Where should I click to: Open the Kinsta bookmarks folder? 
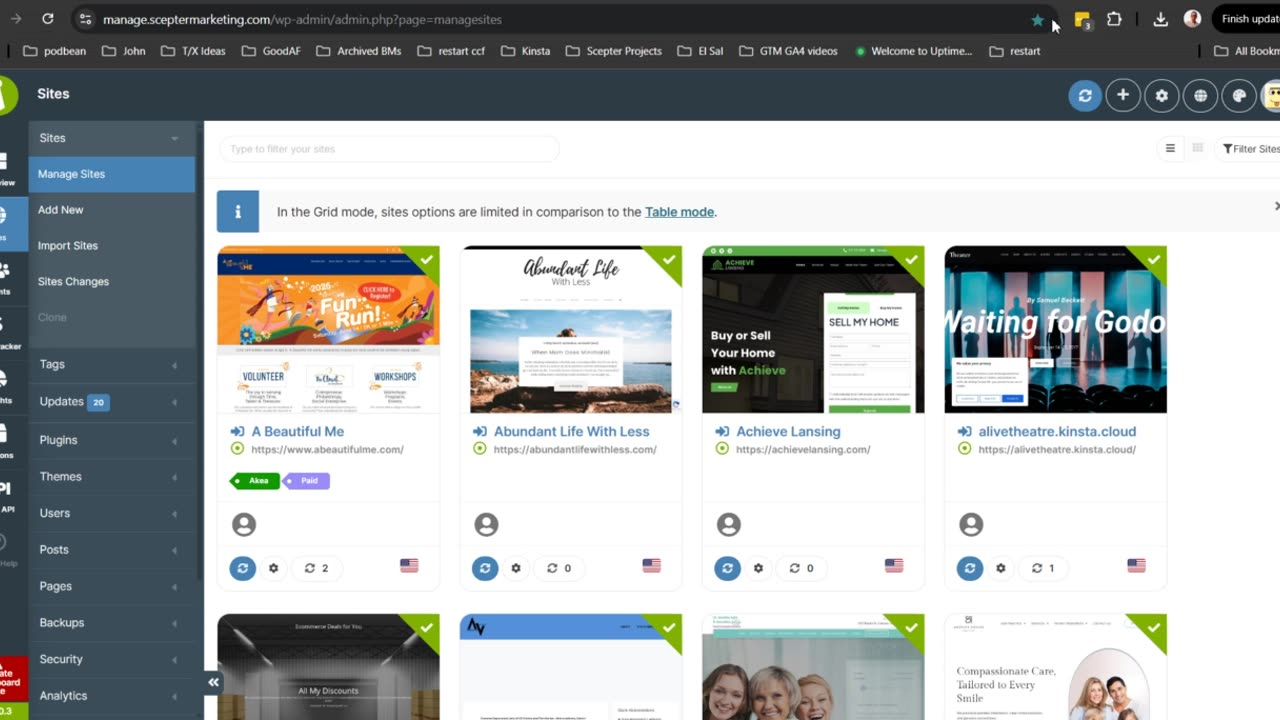pyautogui.click(x=526, y=51)
